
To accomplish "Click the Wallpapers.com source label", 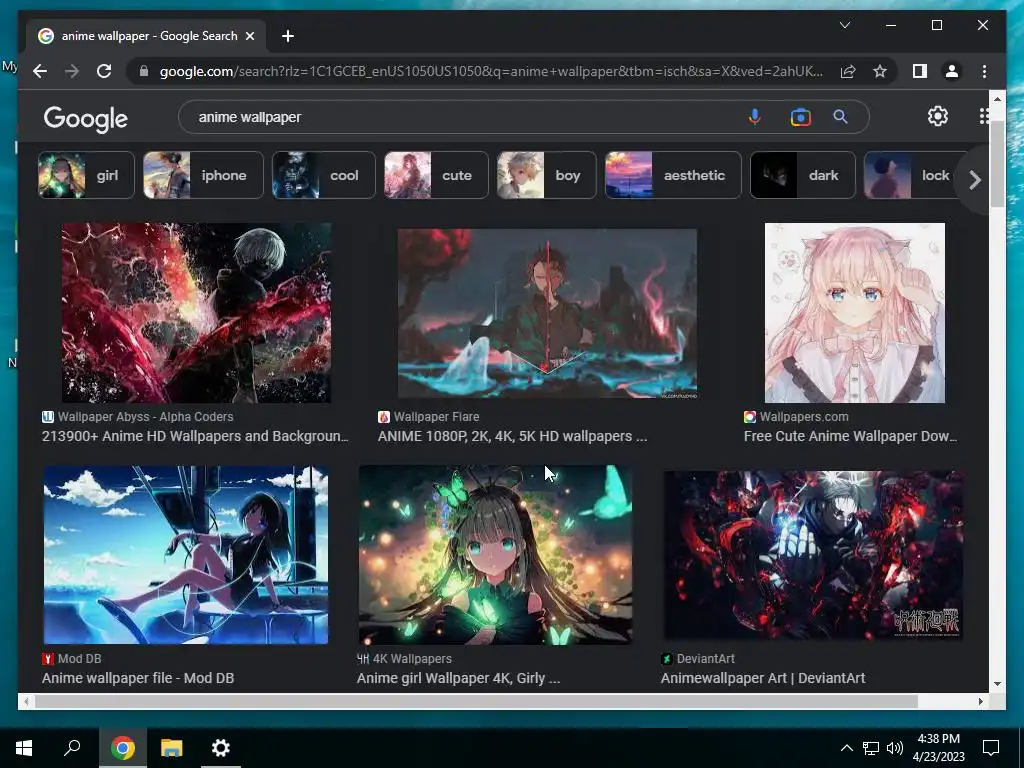I will point(796,417).
